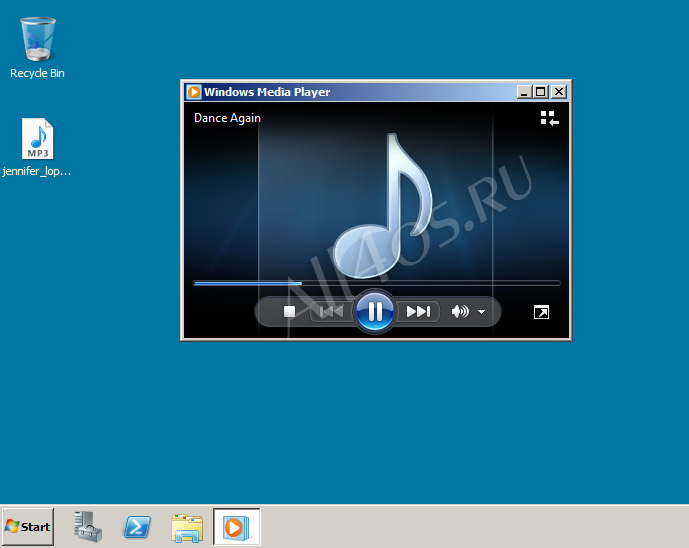Open the Start menu
The image size is (689, 548).
coord(28,526)
